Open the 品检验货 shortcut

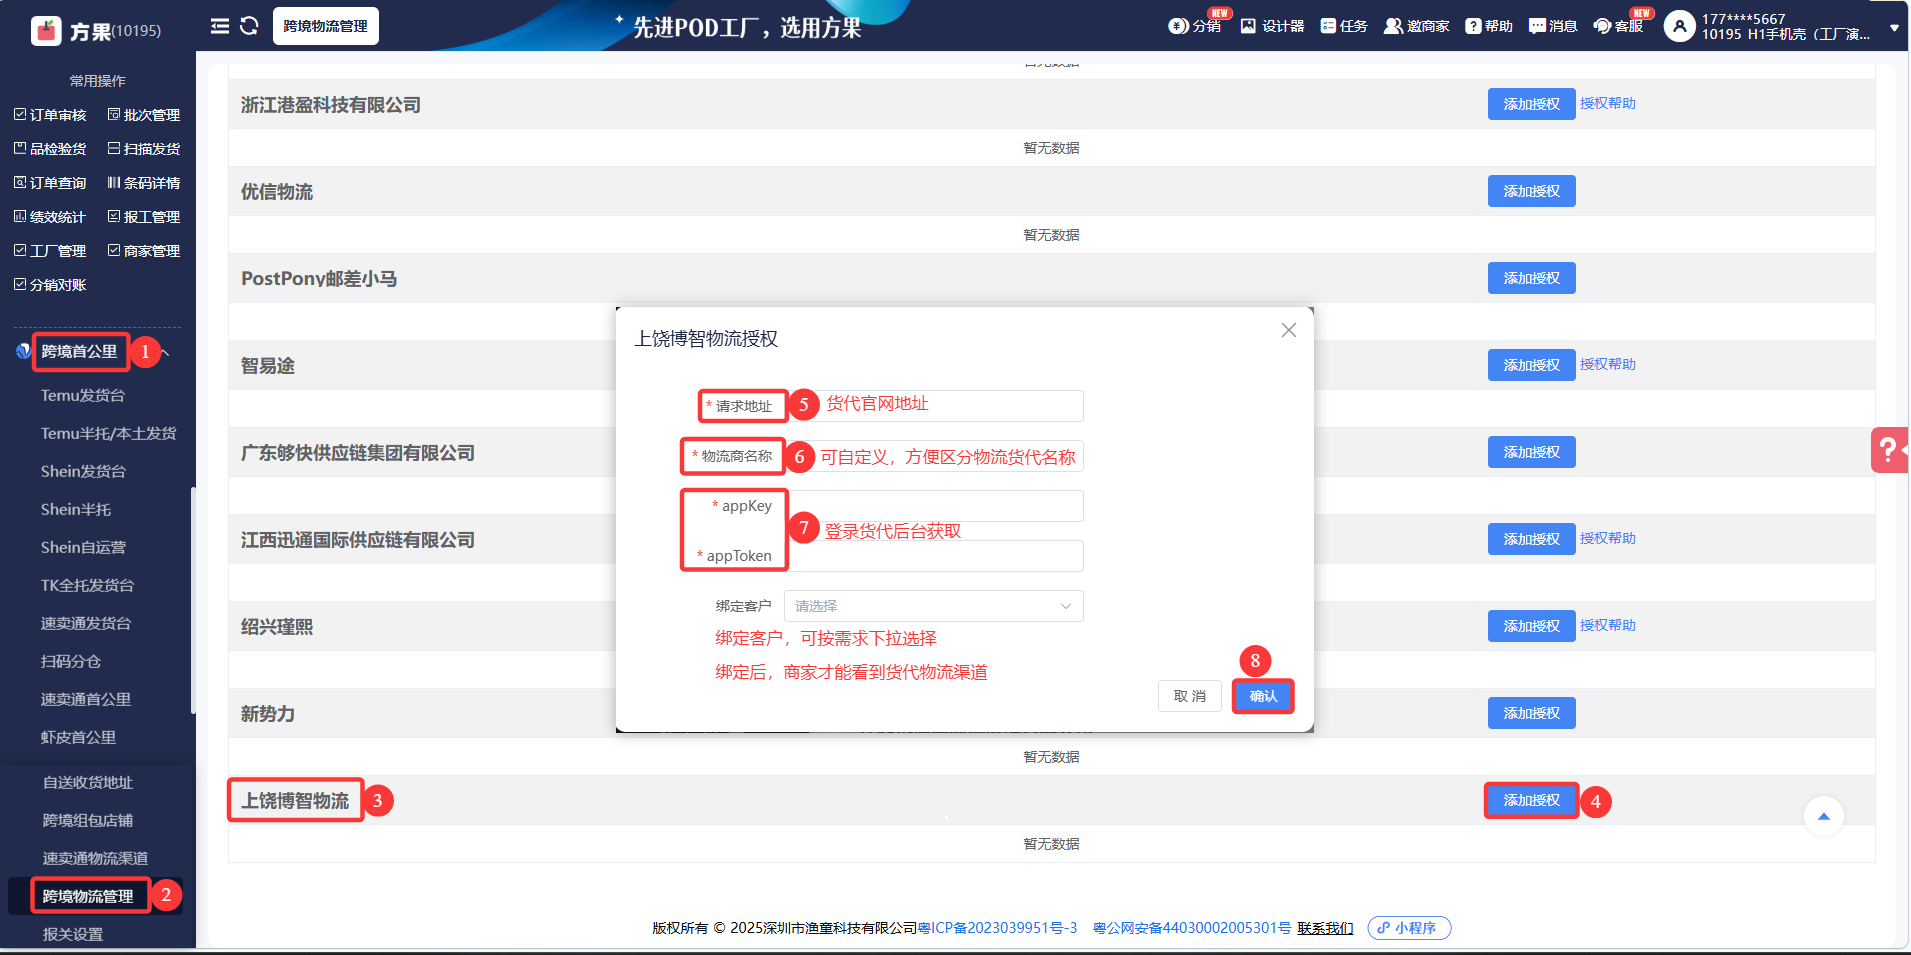pyautogui.click(x=50, y=149)
